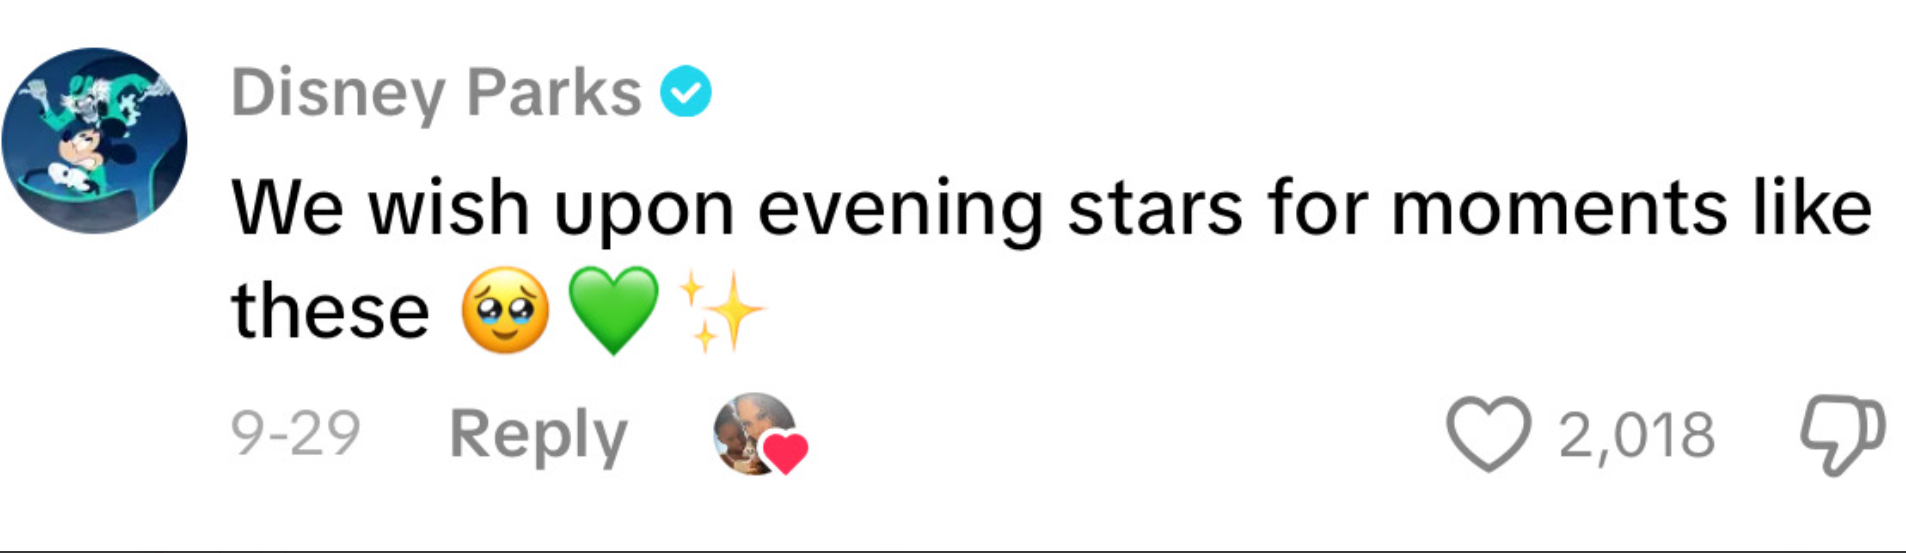Click the word "stars" in the comment
This screenshot has height=553, width=1906.
point(1155,209)
